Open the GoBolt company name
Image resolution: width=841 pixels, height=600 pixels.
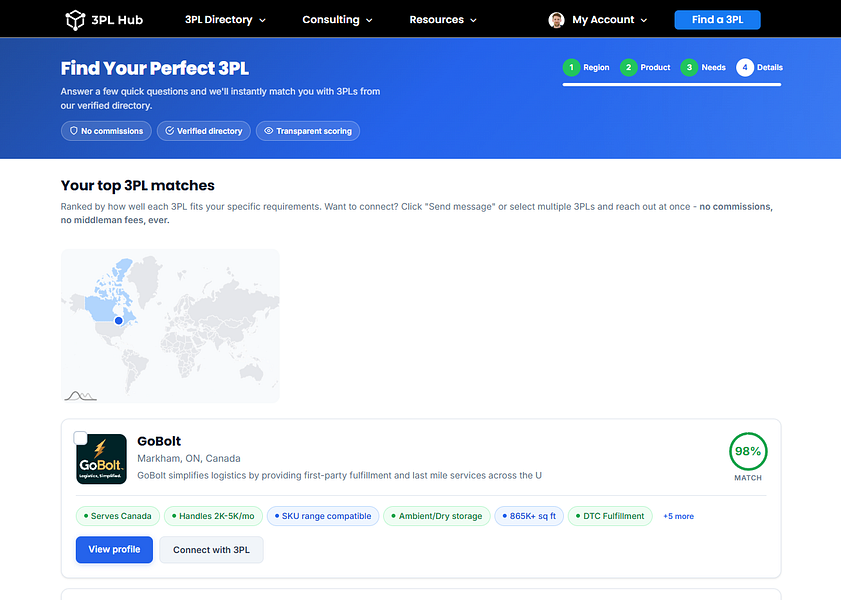[159, 441]
